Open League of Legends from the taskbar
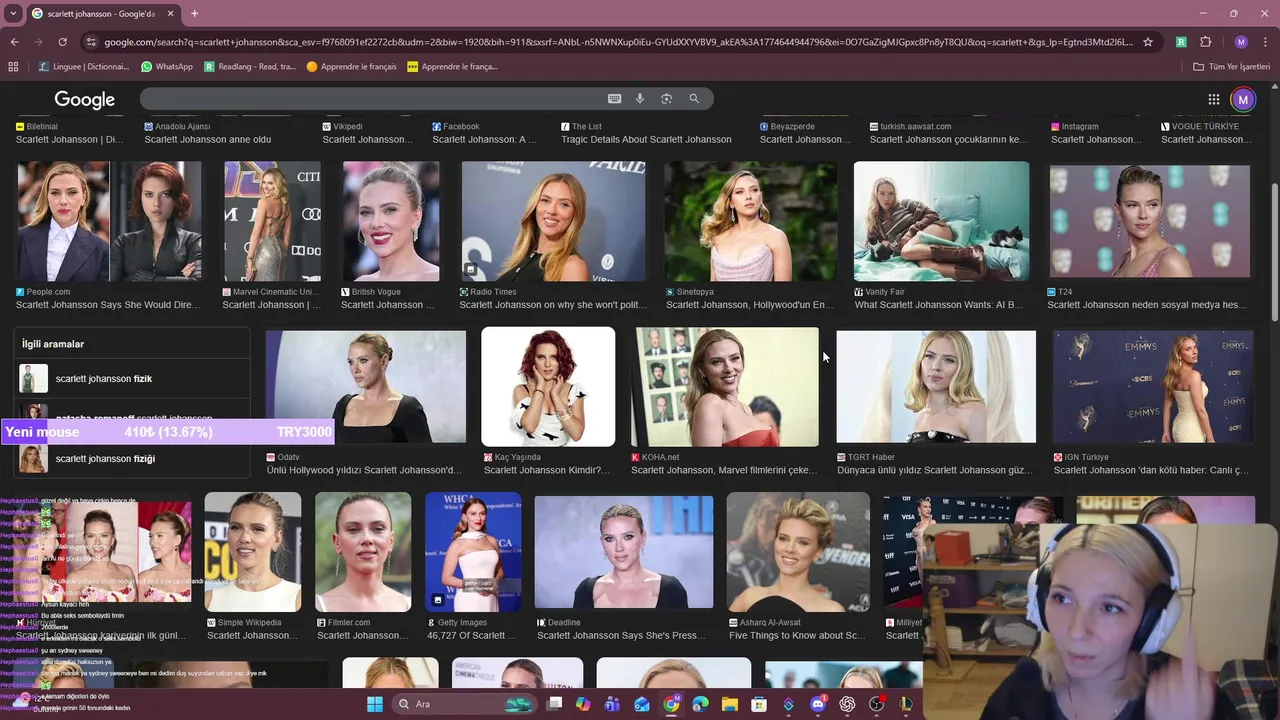Screen dimensions: 1280x720 coord(906,704)
